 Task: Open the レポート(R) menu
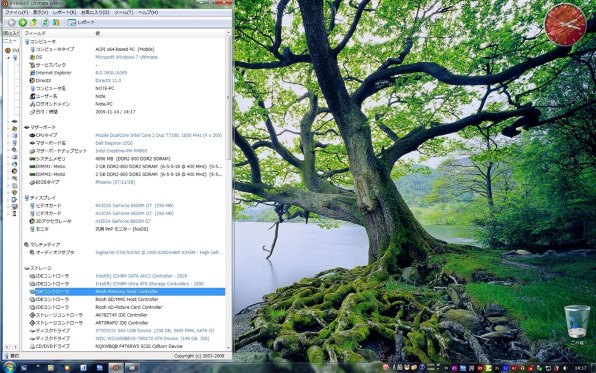tap(64, 13)
